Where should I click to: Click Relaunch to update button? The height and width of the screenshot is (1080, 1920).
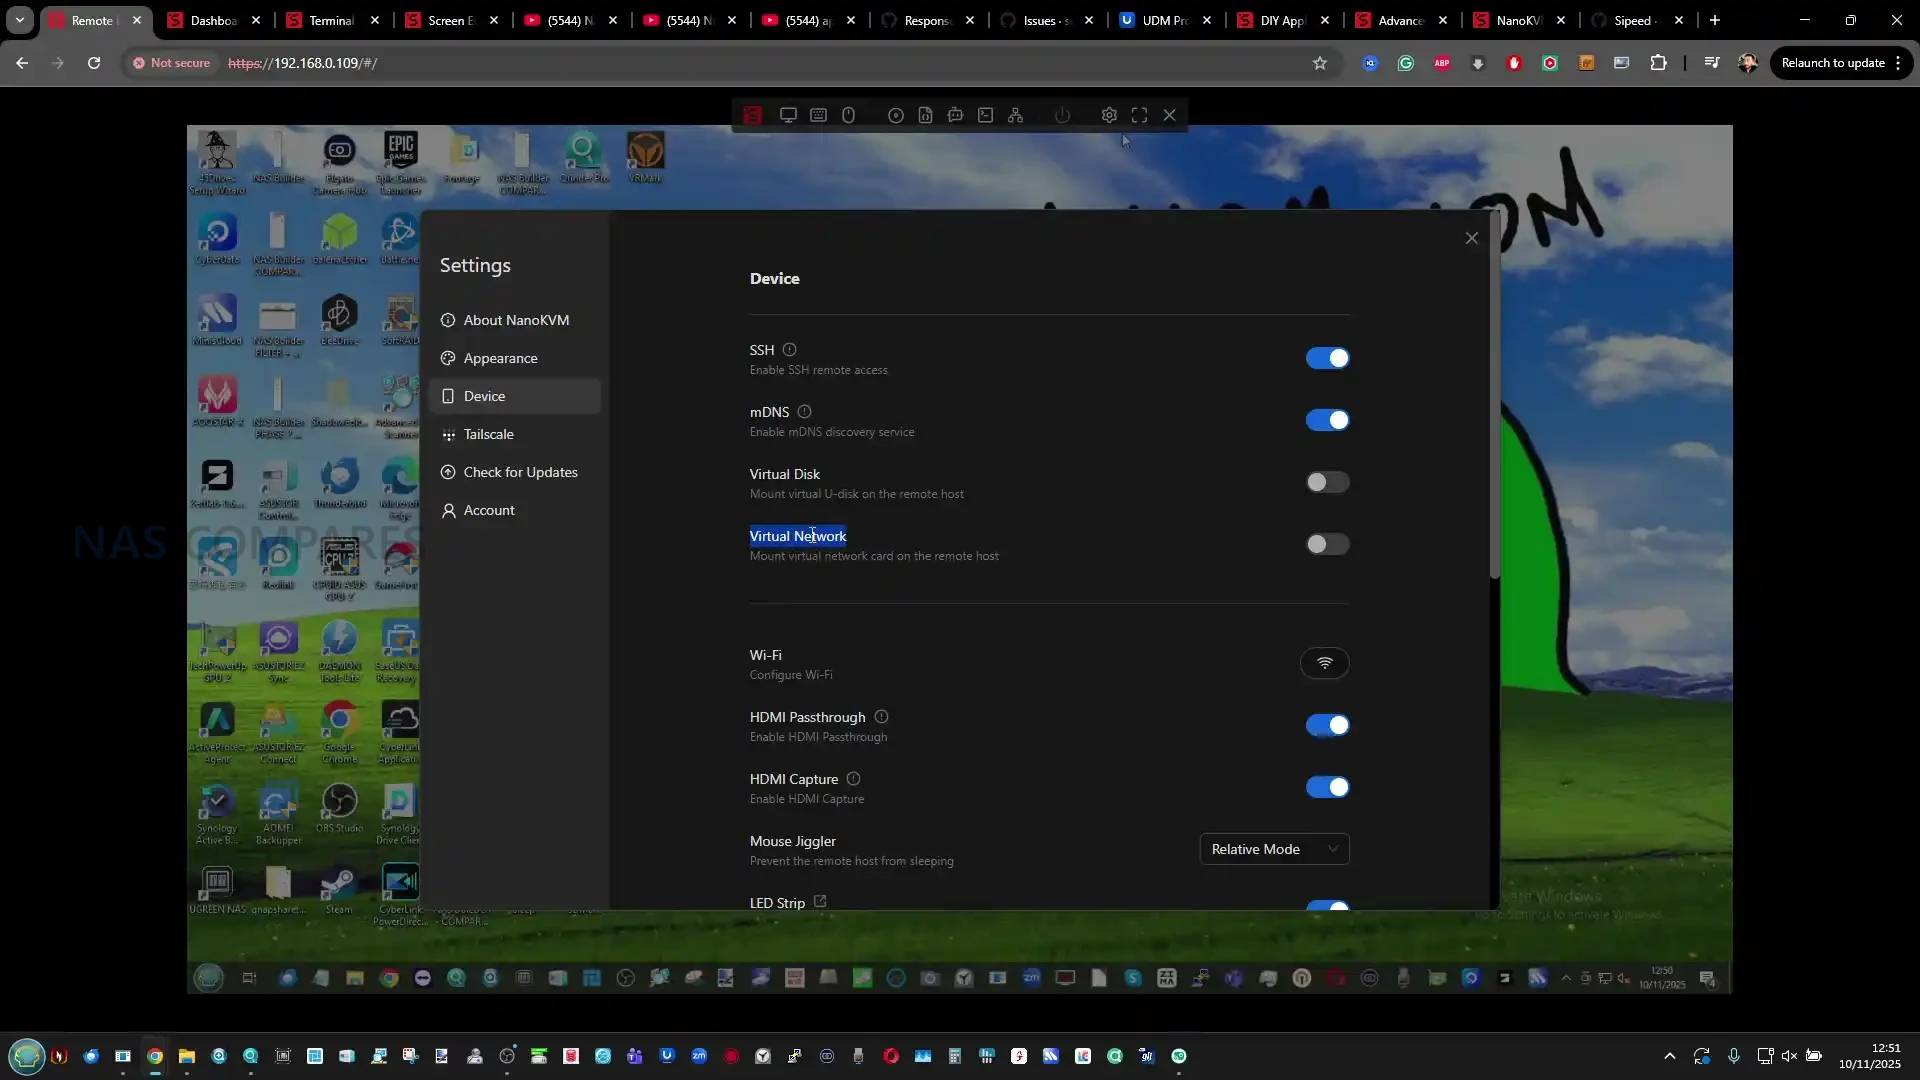point(1832,63)
